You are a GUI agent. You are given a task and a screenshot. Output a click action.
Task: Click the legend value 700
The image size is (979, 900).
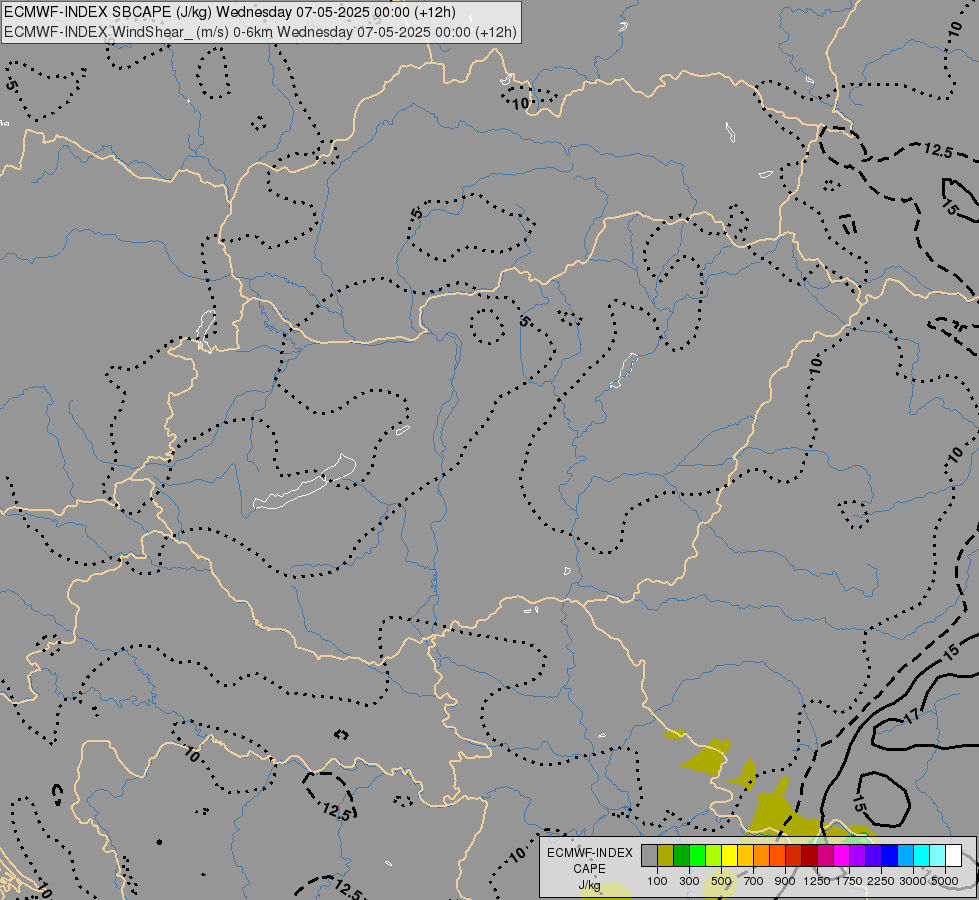(x=754, y=881)
